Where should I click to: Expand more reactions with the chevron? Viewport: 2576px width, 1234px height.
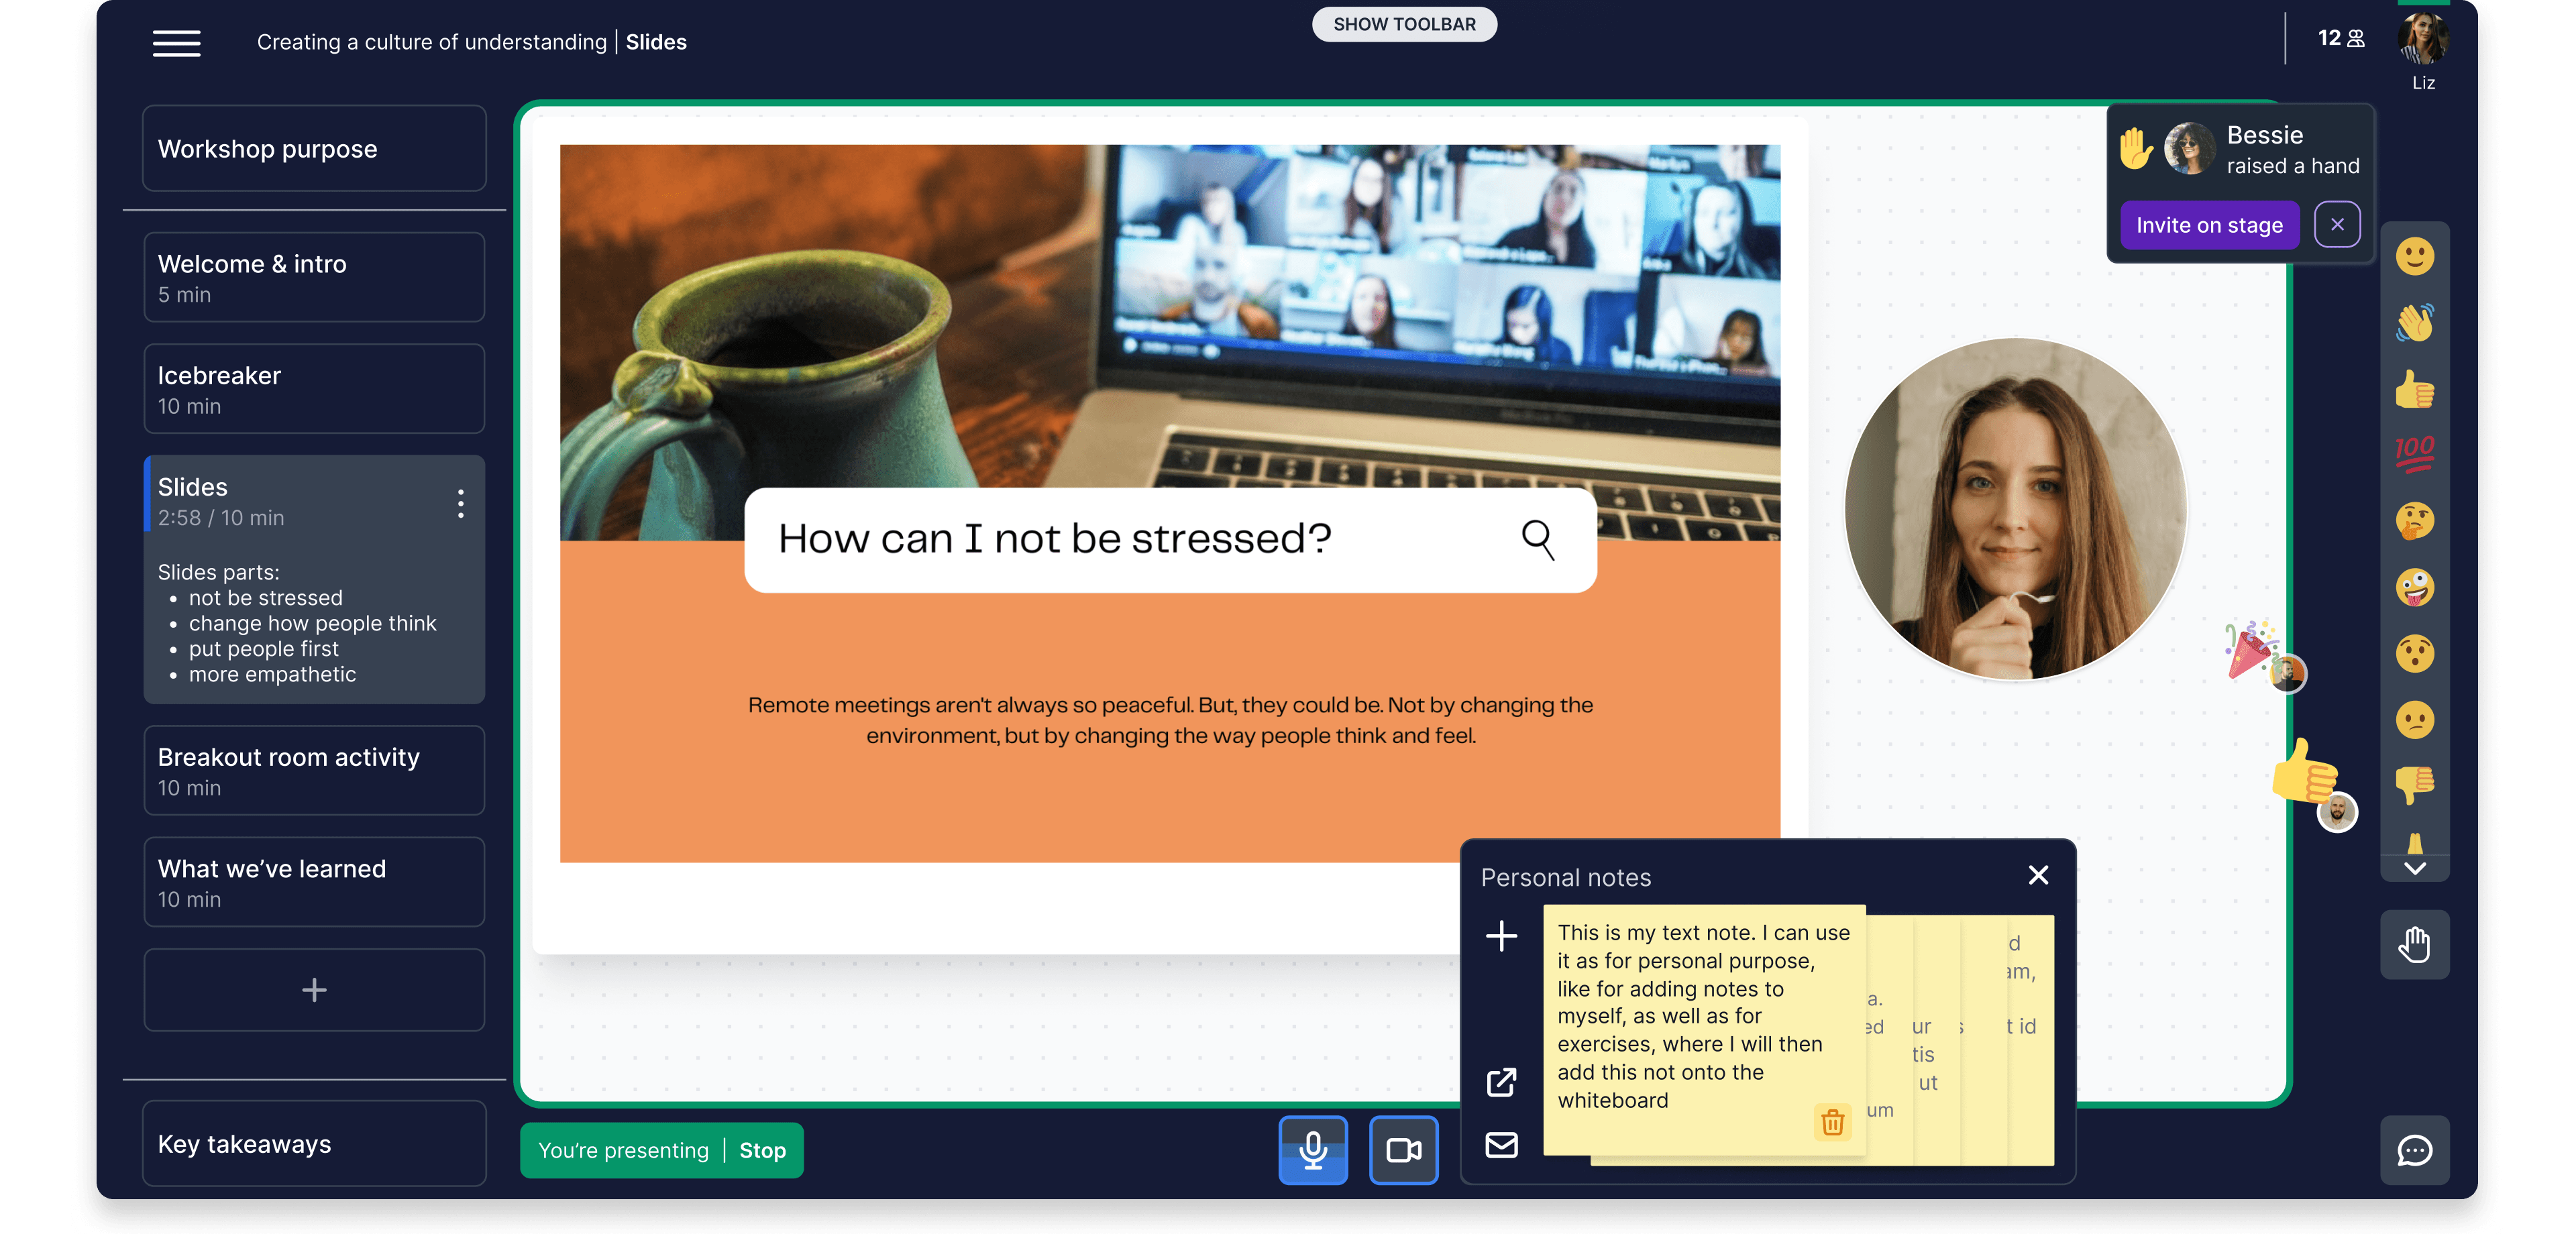coord(2414,868)
